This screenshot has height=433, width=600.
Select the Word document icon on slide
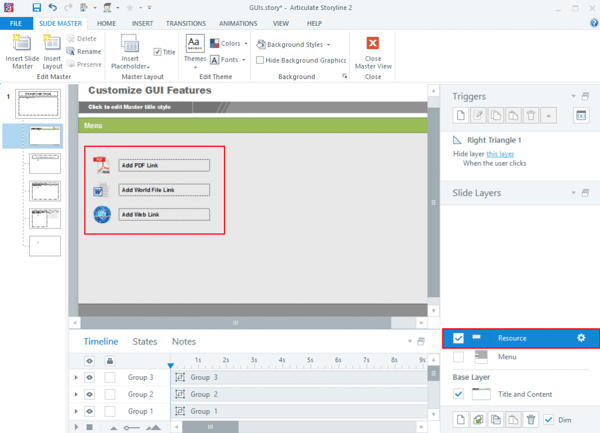tap(101, 190)
